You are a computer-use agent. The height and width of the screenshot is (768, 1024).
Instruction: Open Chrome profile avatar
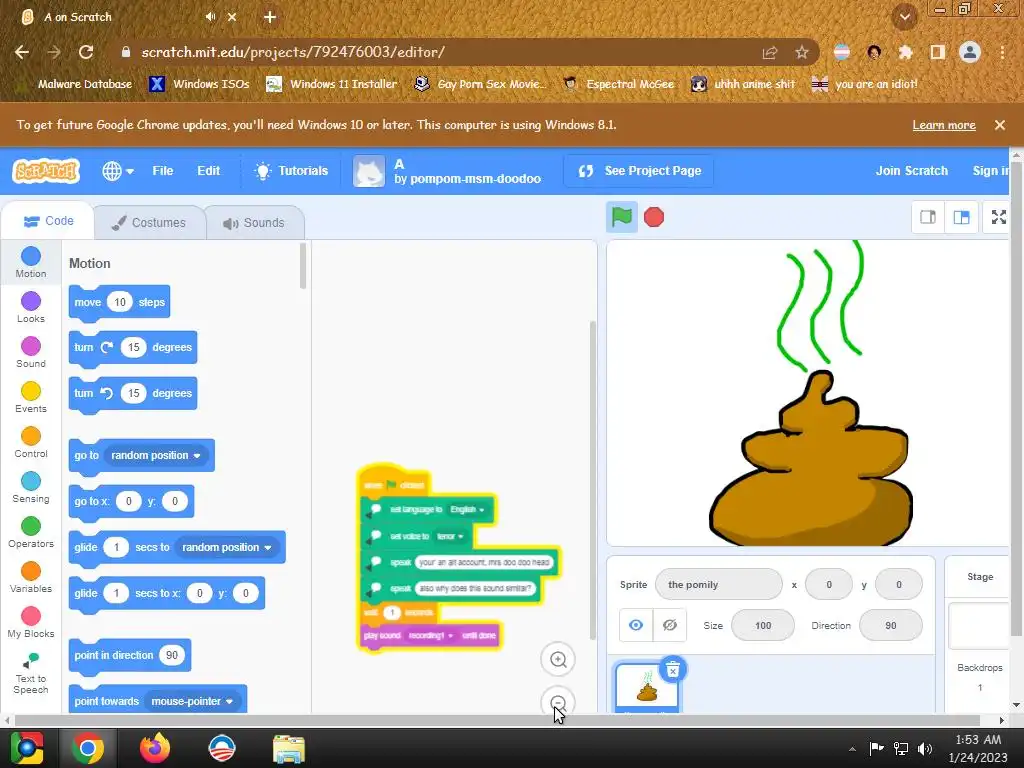coord(970,52)
